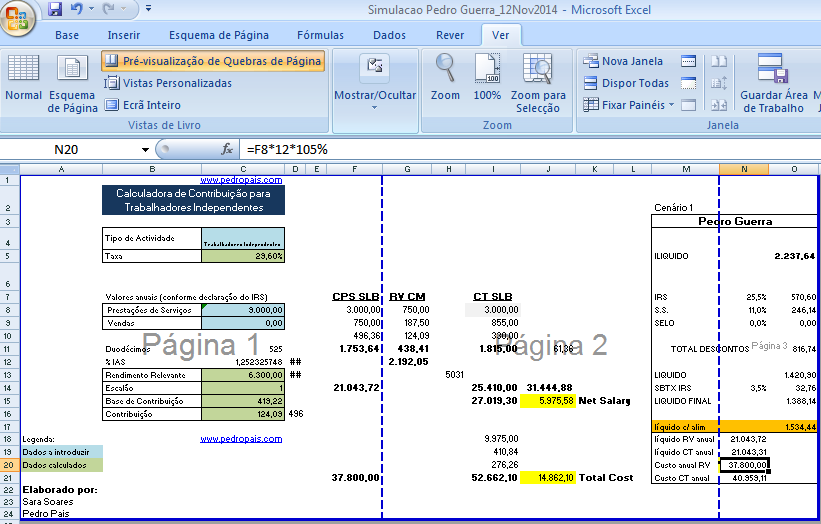Click the Tipo de Actividade value cell
The image size is (821, 524).
point(243,238)
